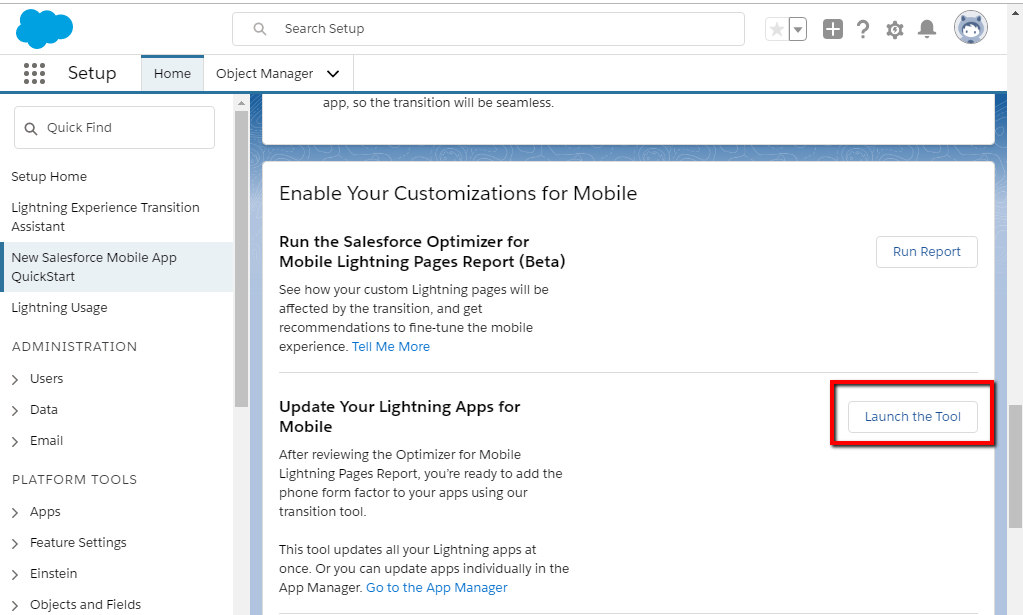Screen dimensions: 1023x615
Task: Switch to the Home tab
Action: click(x=171, y=73)
